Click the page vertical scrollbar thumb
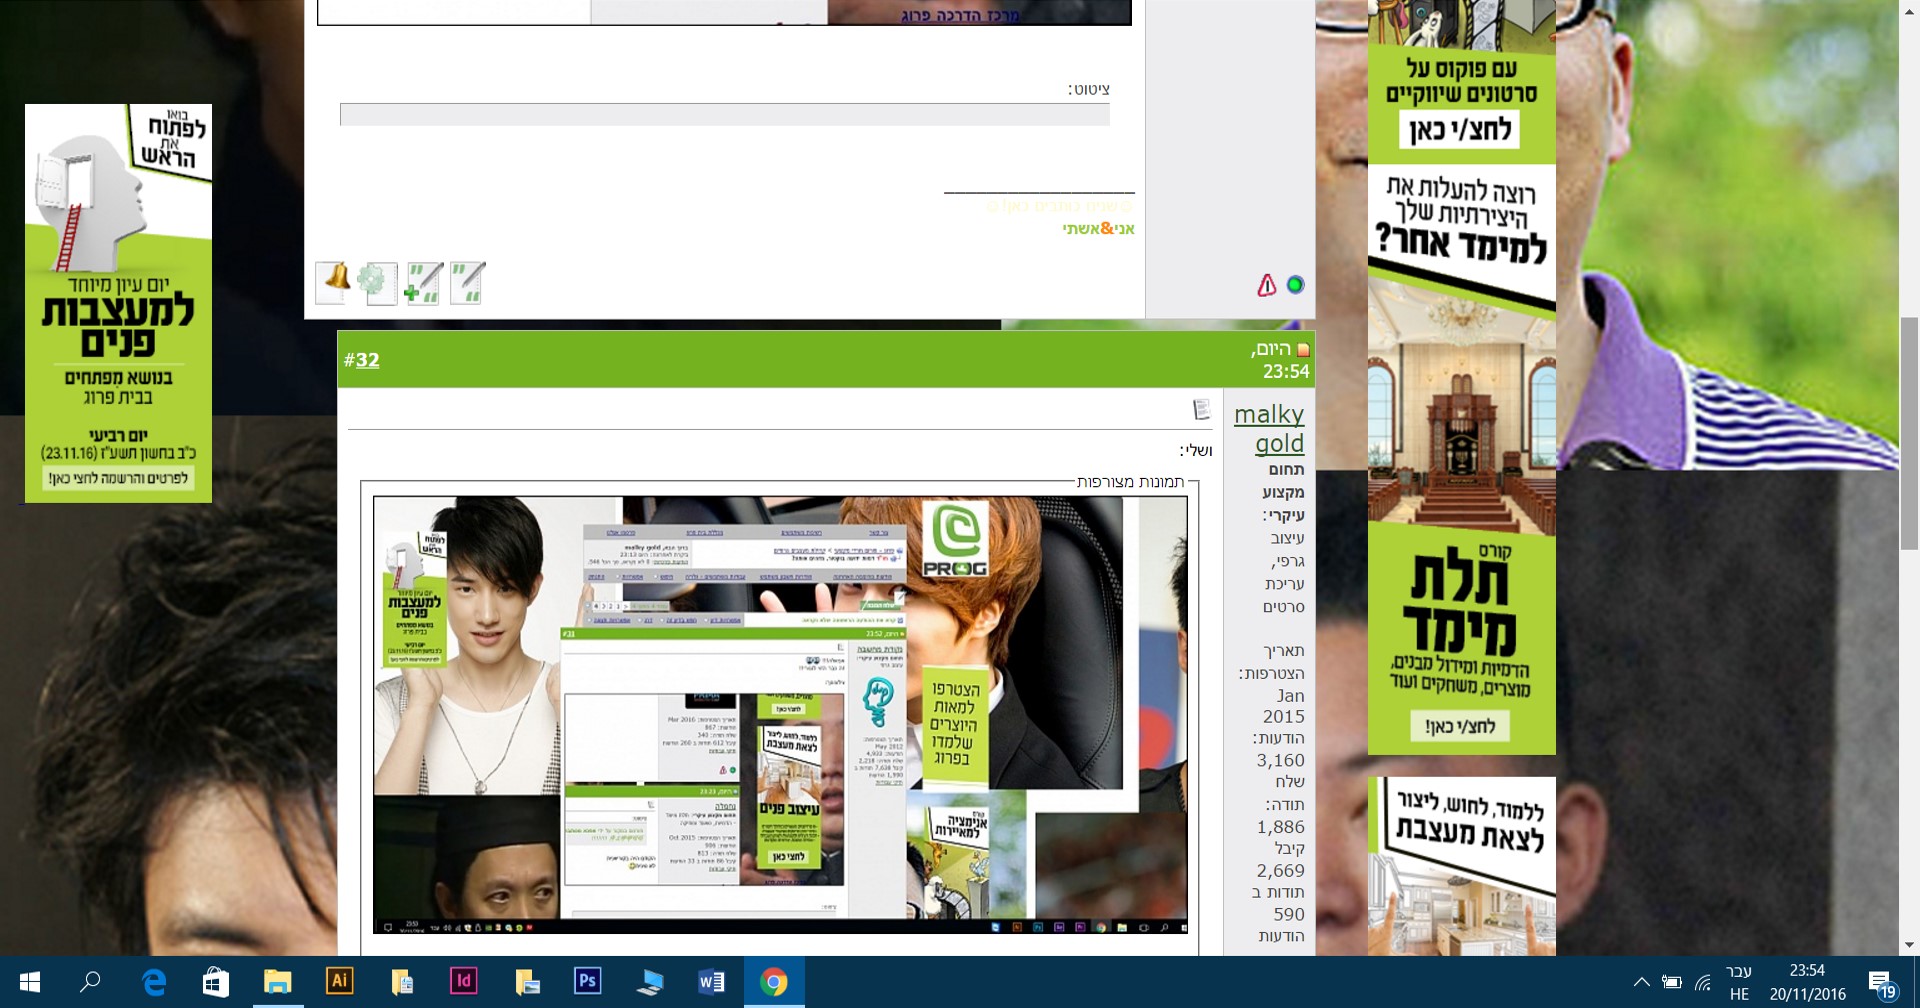The width and height of the screenshot is (1920, 1008). click(x=1909, y=432)
